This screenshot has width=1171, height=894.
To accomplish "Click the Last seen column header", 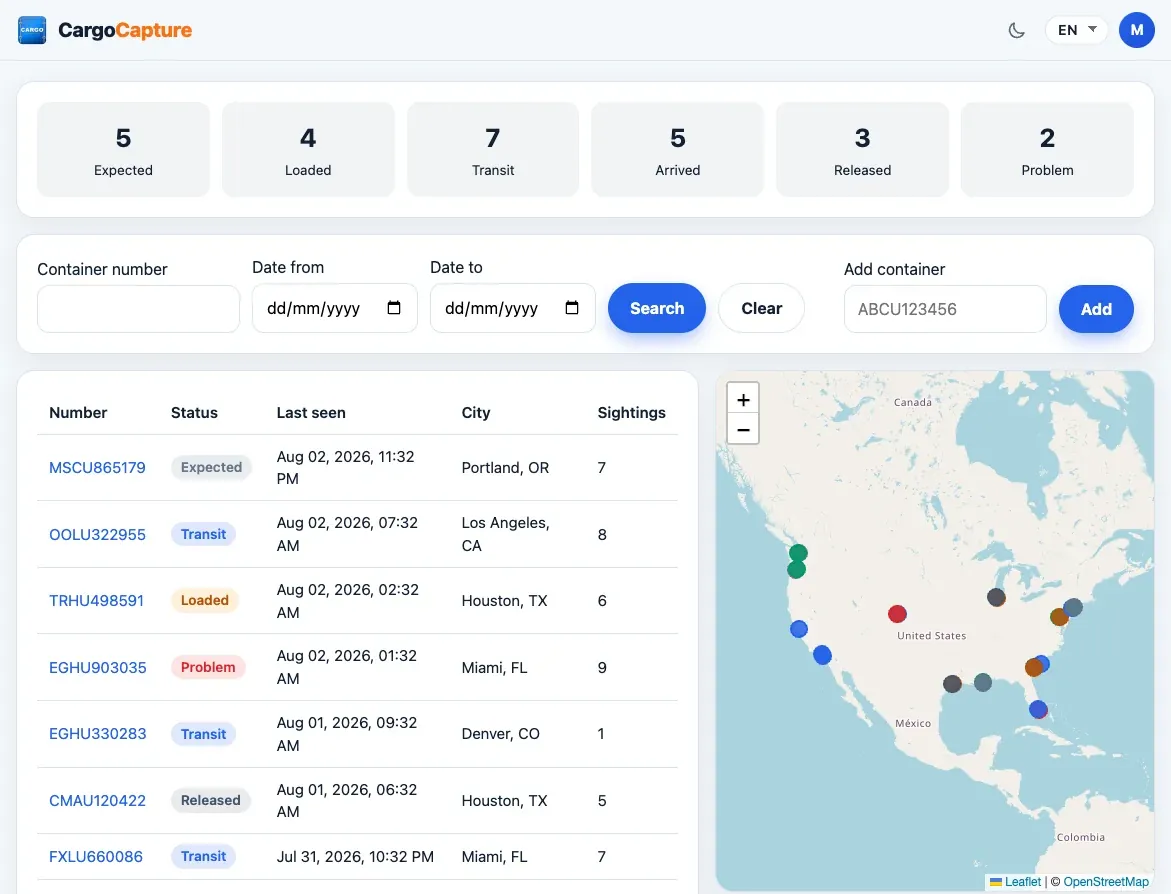I will 311,412.
